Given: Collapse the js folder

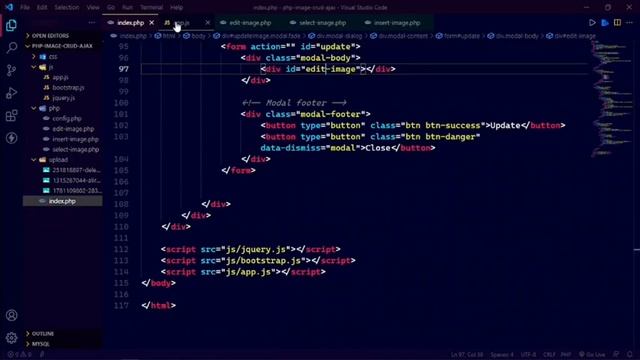Looking at the screenshot, I should (x=62, y=67).
